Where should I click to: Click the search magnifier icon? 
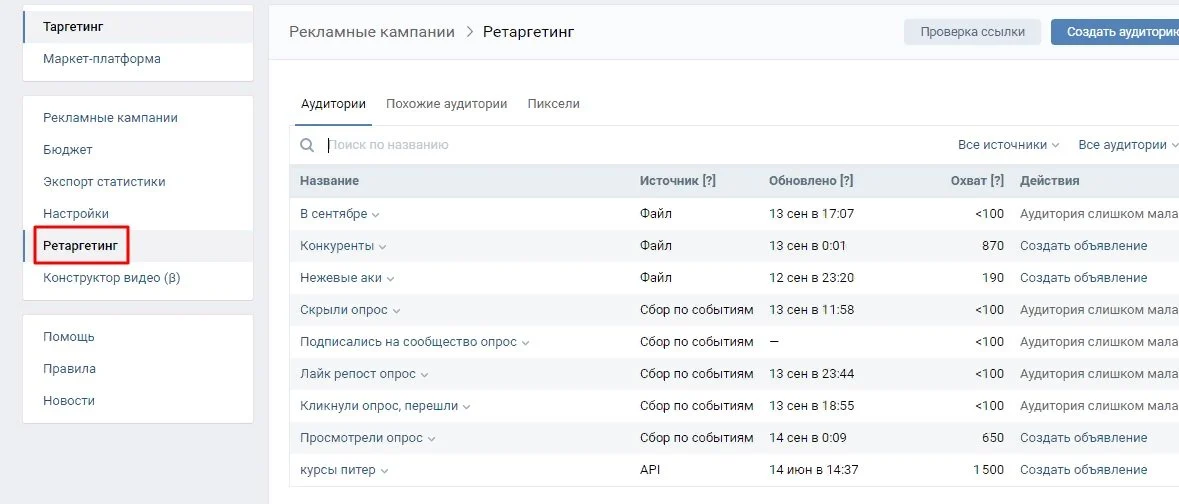pyautogui.click(x=307, y=145)
